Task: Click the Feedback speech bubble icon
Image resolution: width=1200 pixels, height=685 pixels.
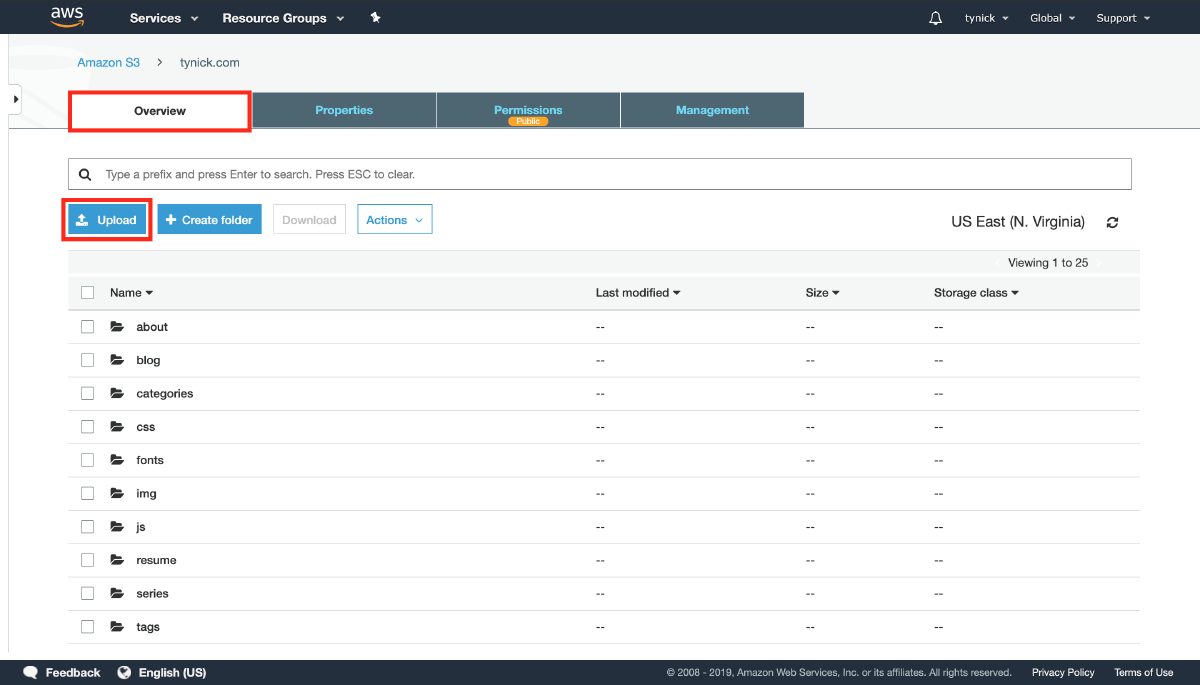Action: 31,672
